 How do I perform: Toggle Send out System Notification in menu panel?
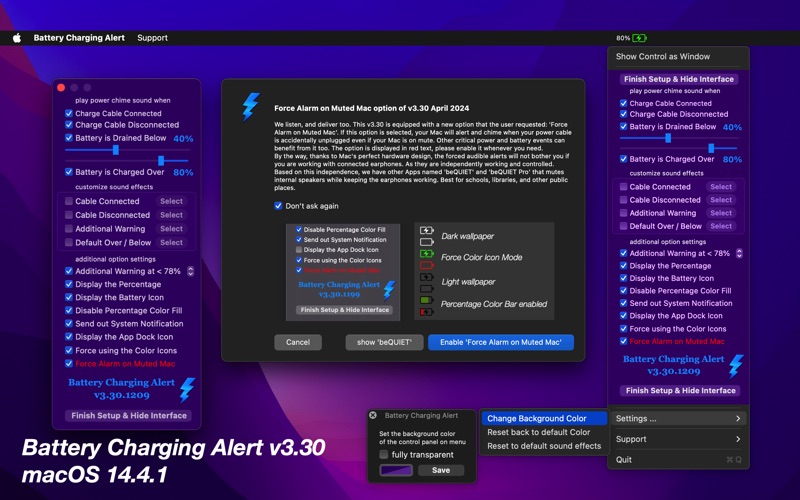pyautogui.click(x=623, y=303)
